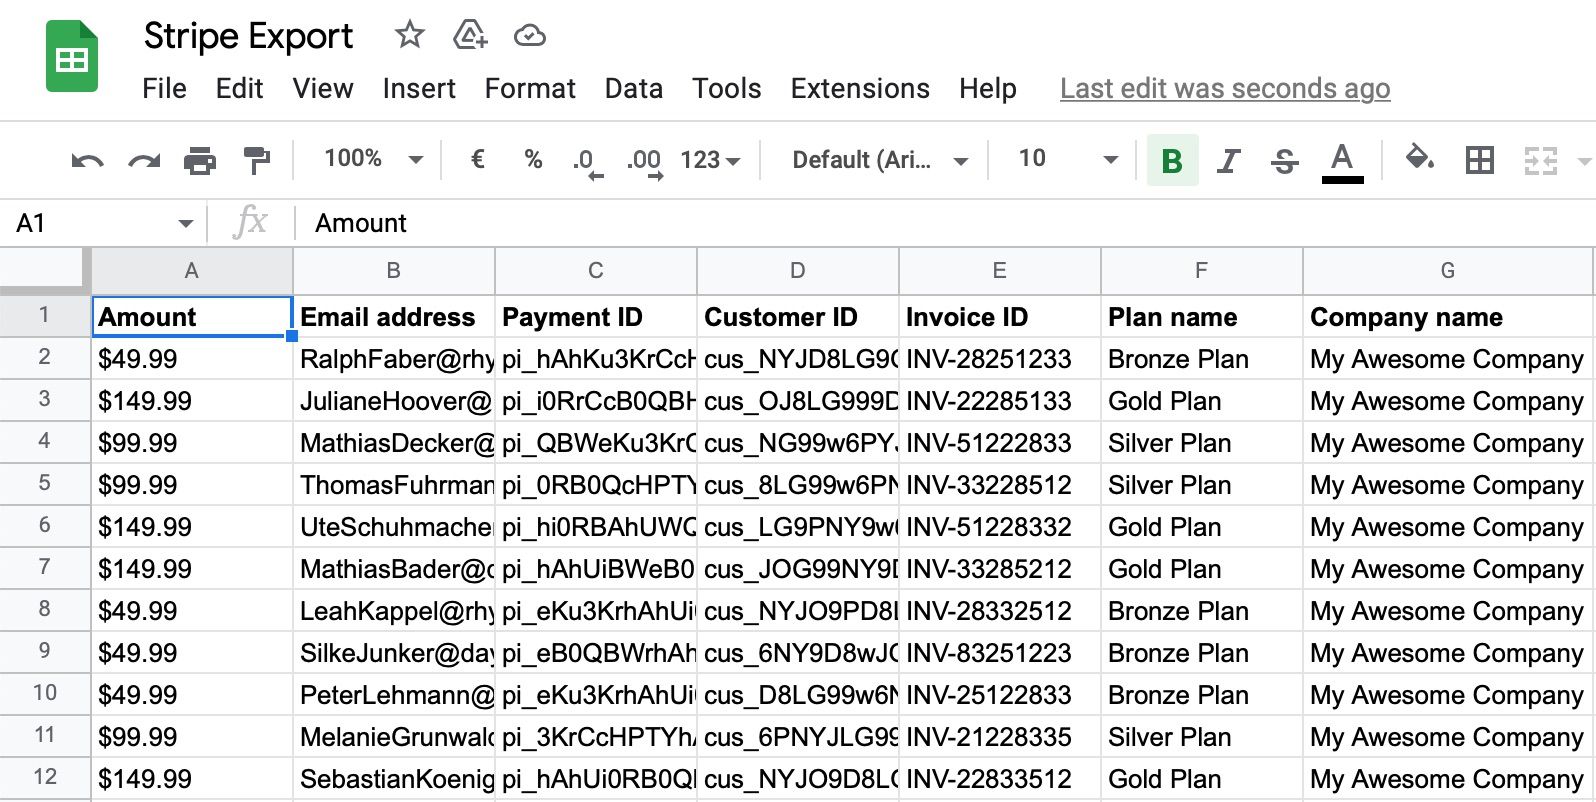
Task: Open the Format menu
Action: [x=530, y=89]
